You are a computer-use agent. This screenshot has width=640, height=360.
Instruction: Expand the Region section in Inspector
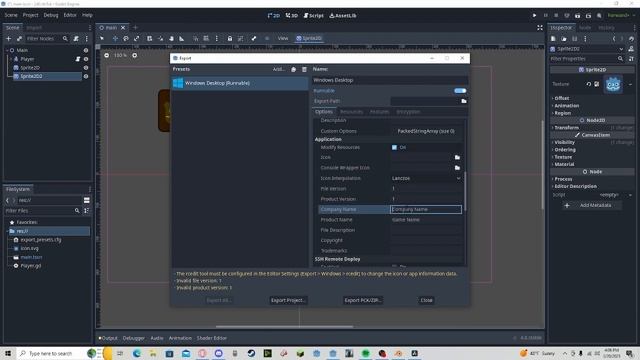[562, 113]
